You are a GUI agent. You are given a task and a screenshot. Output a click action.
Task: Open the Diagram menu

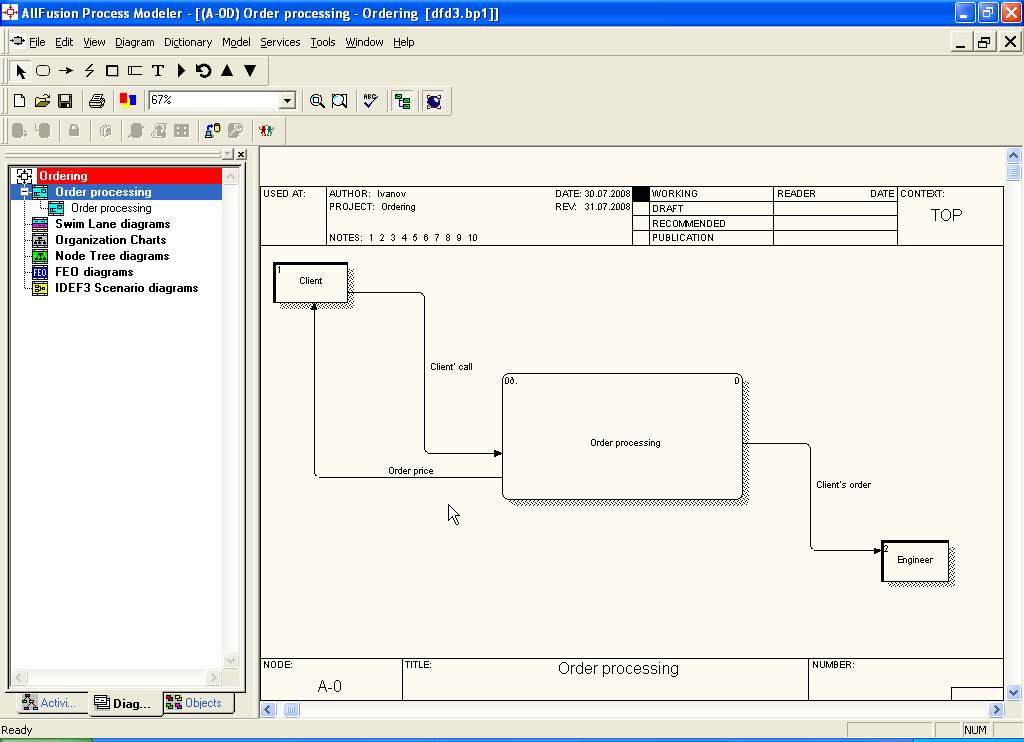pos(135,42)
